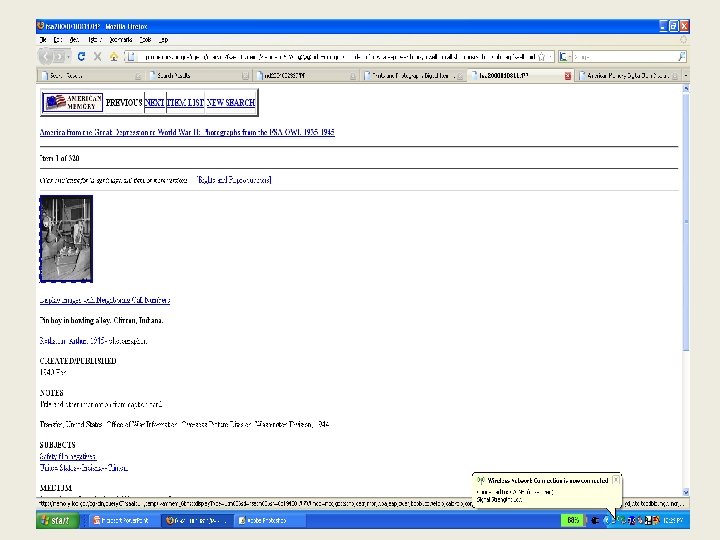Reload the page with the Refresh icon
The height and width of the screenshot is (540, 720).
81,56
